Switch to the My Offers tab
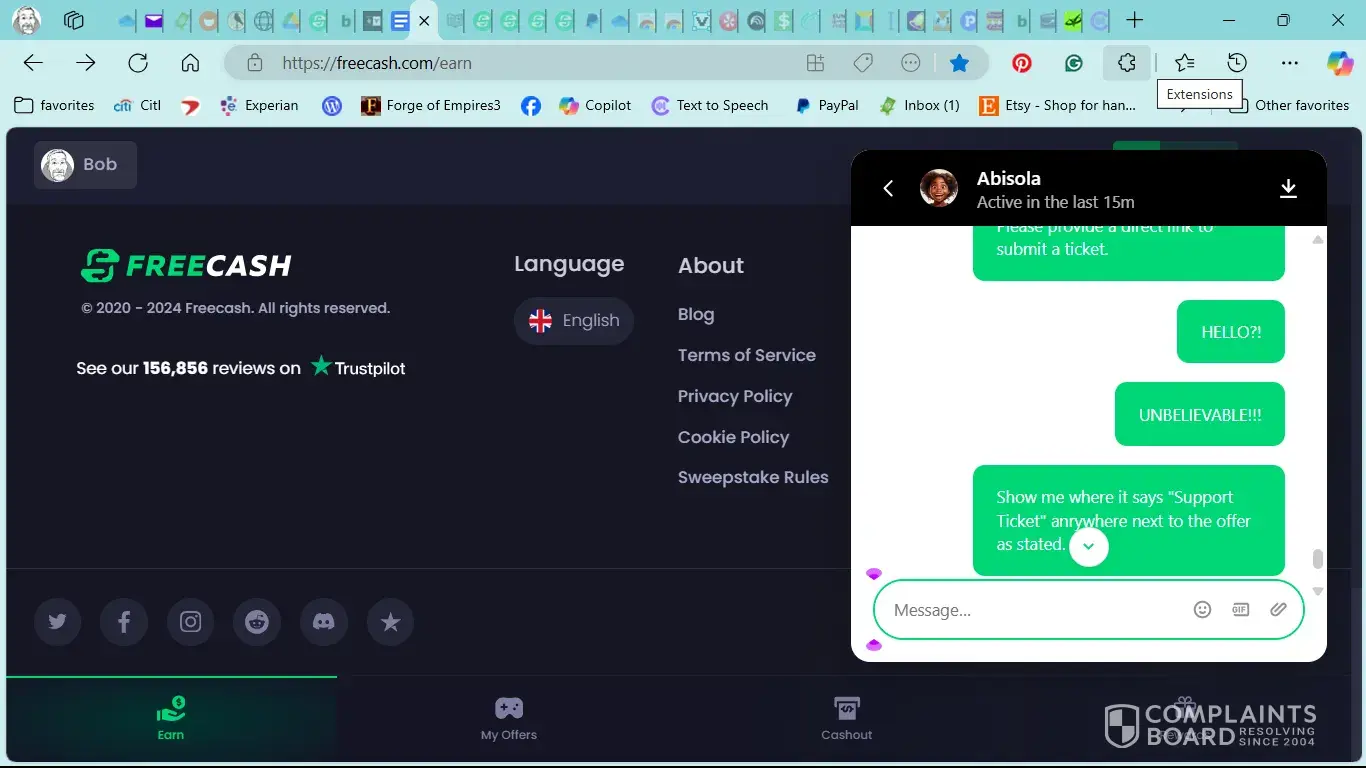Viewport: 1366px width, 768px height. [x=509, y=719]
